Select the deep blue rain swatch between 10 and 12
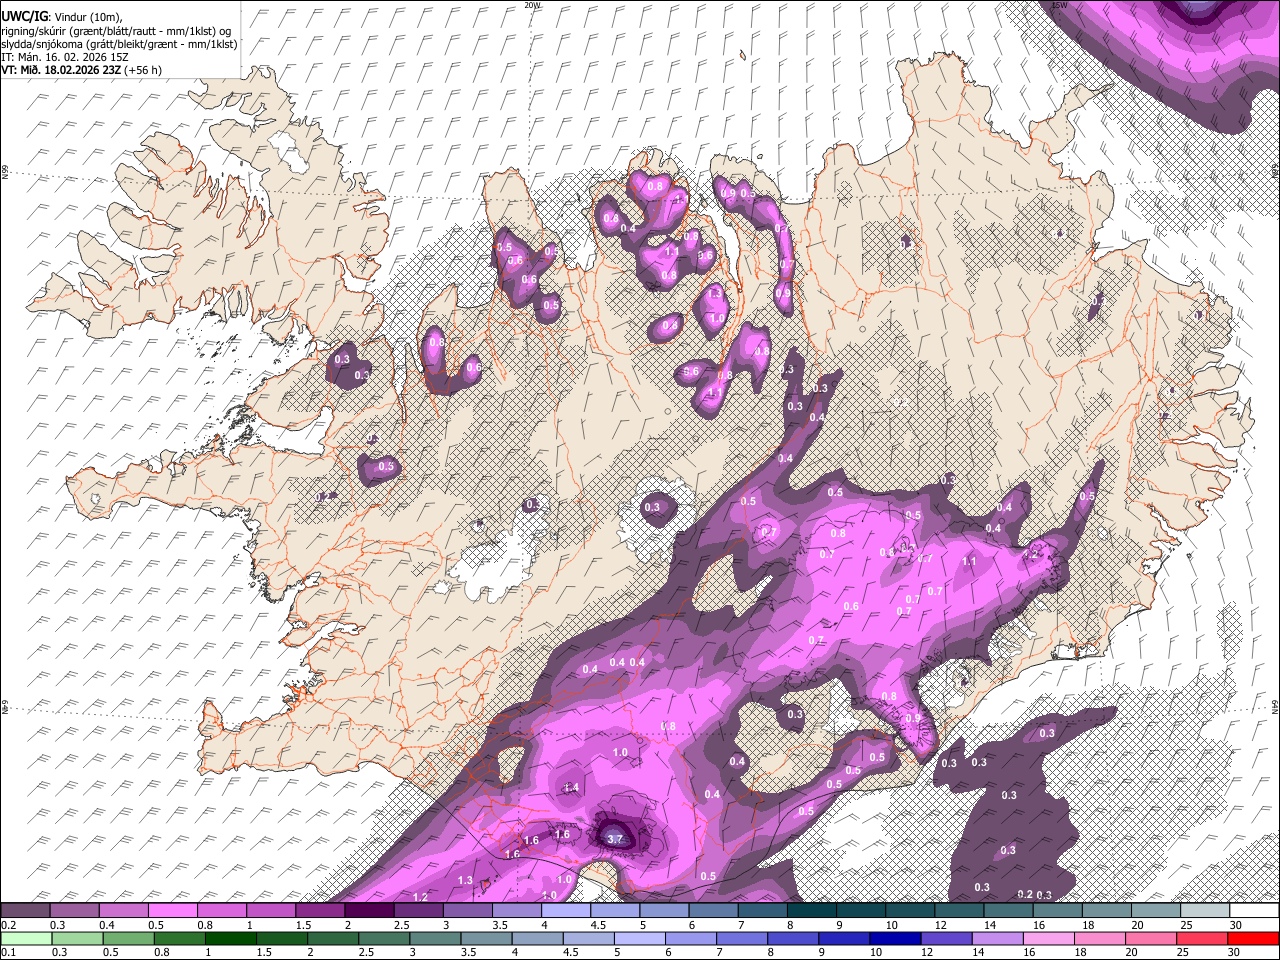The image size is (1280, 960). pyautogui.click(x=895, y=938)
